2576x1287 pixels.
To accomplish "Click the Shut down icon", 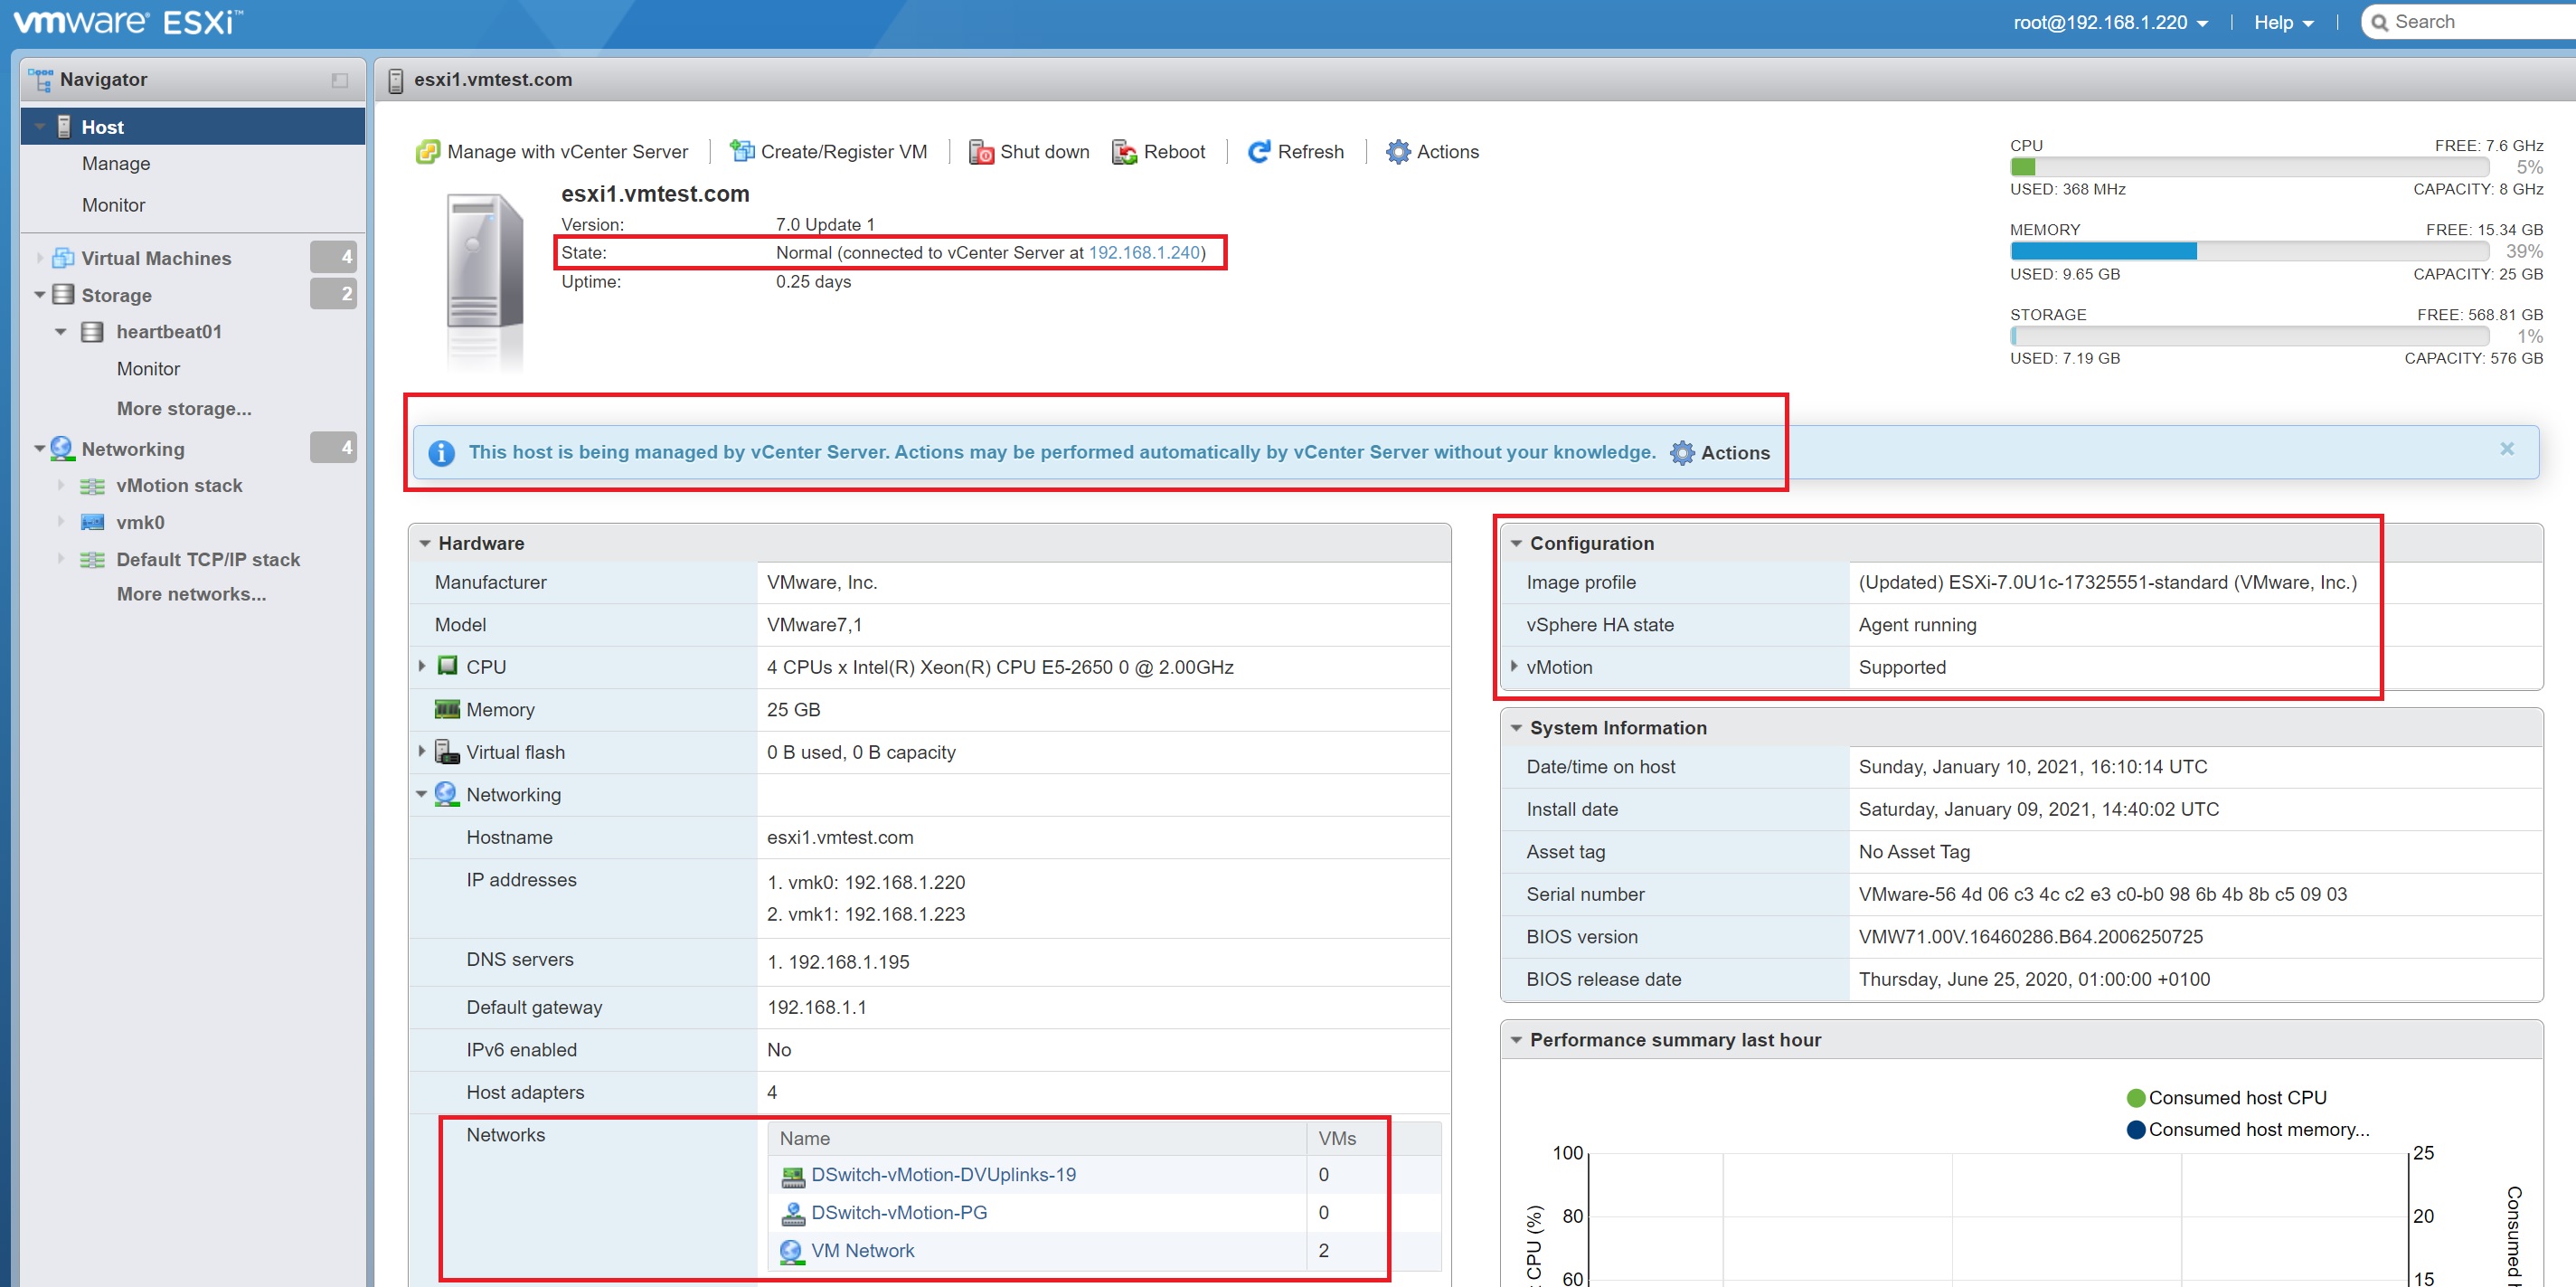I will click(x=981, y=152).
